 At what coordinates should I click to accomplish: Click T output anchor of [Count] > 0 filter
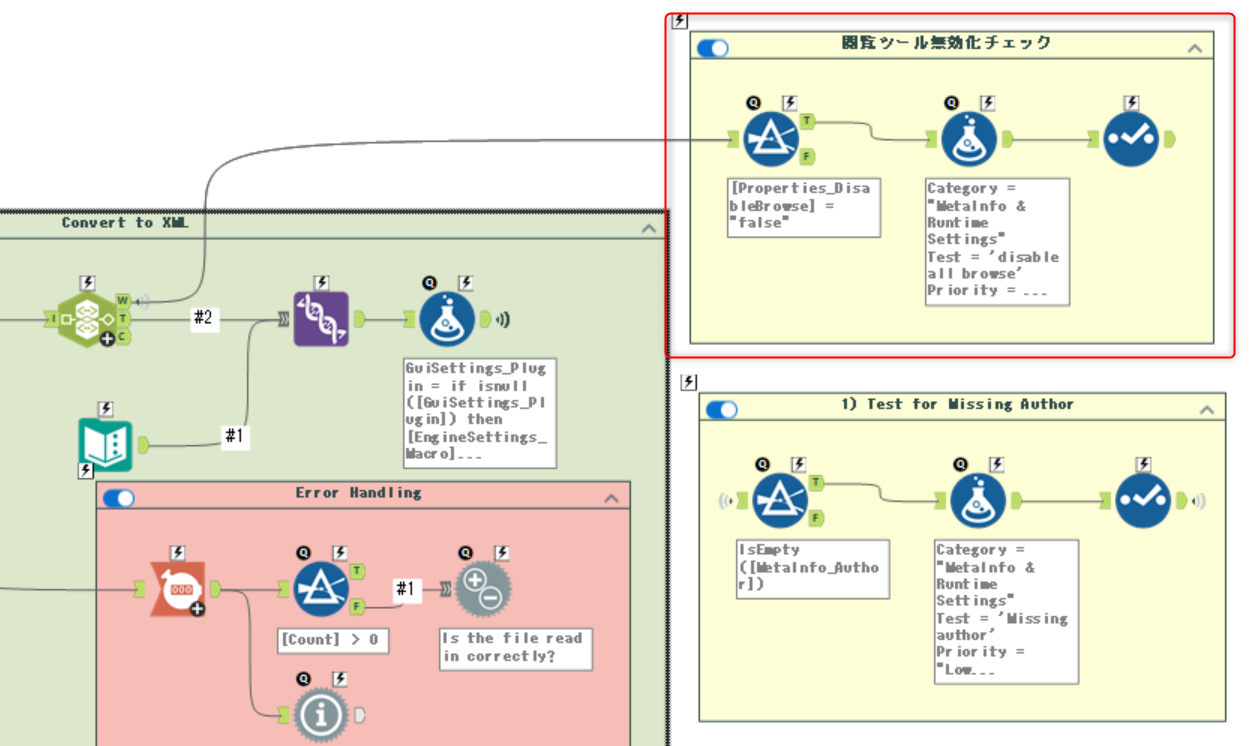[x=358, y=570]
